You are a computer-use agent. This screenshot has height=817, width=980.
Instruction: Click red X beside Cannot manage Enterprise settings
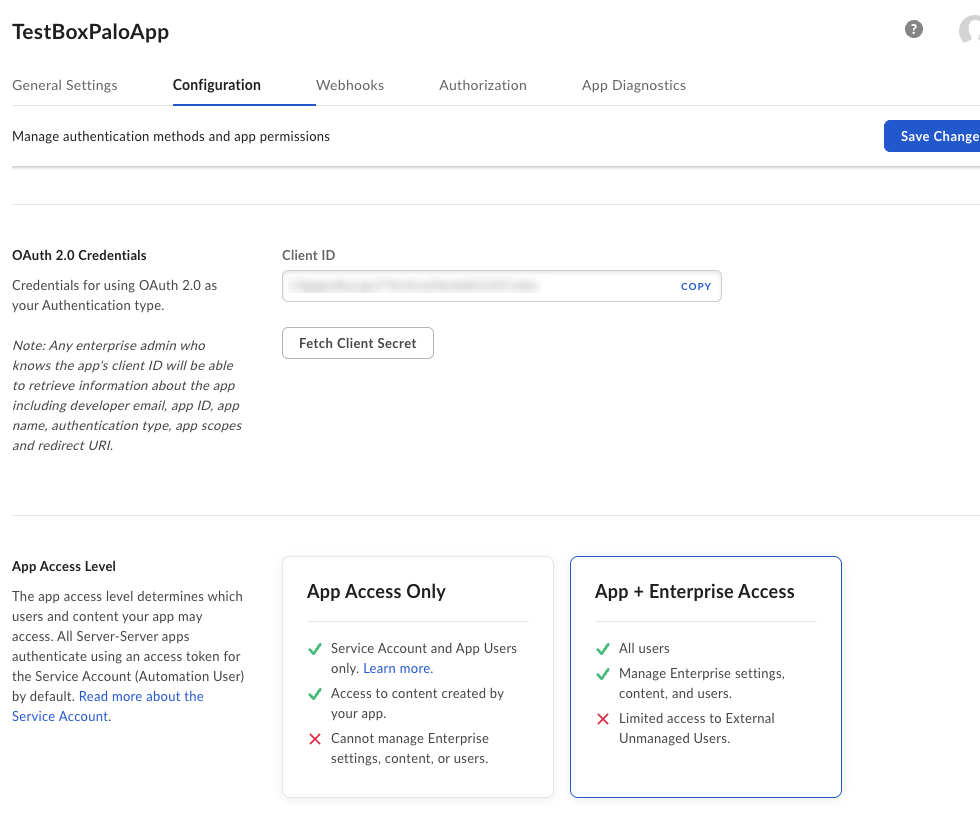click(314, 739)
